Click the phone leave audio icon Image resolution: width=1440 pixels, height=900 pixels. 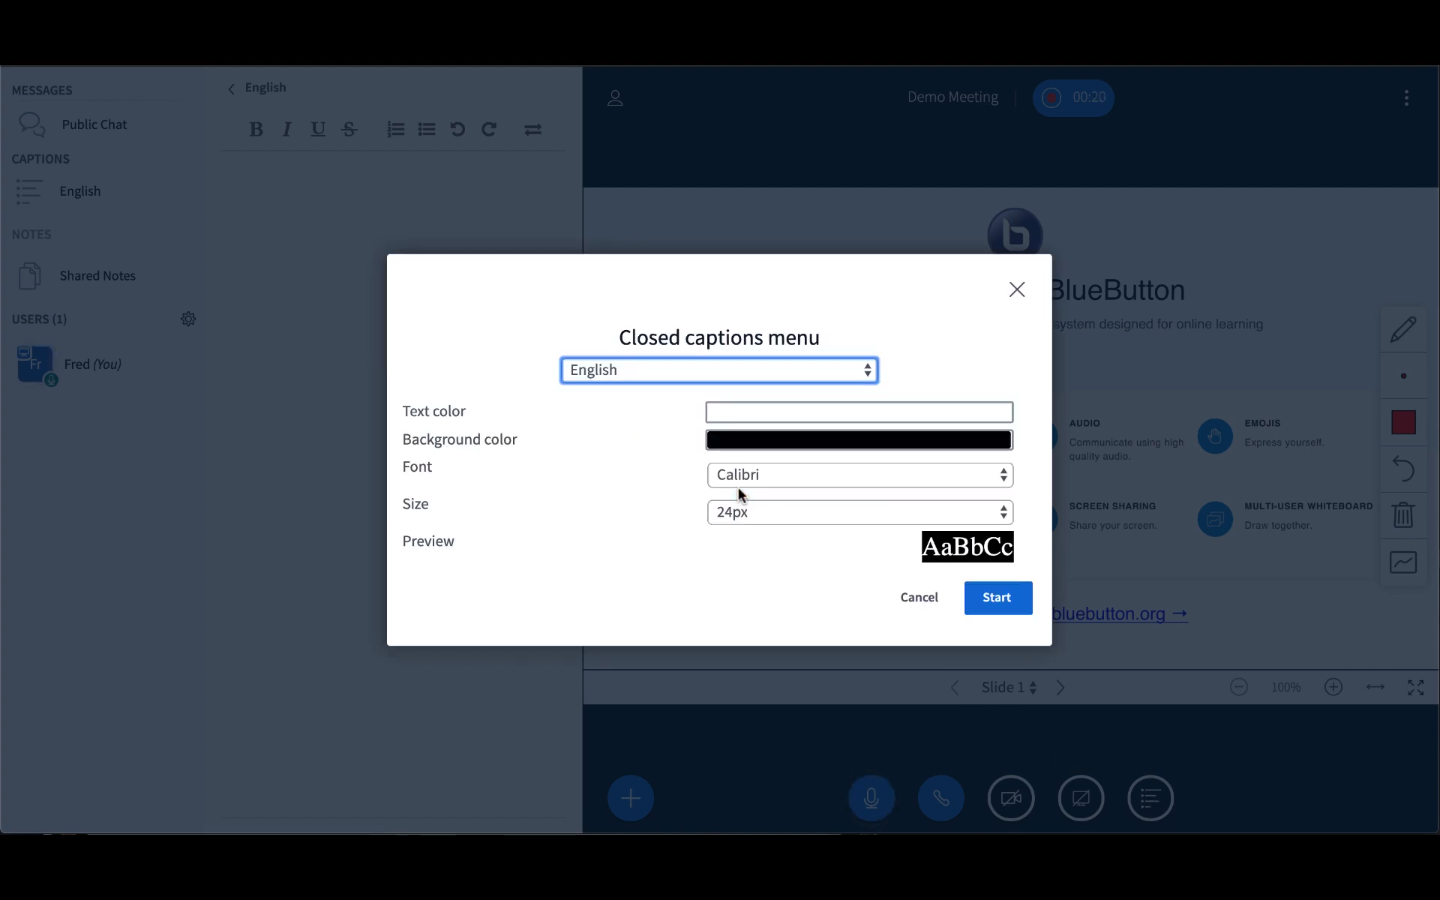(941, 798)
